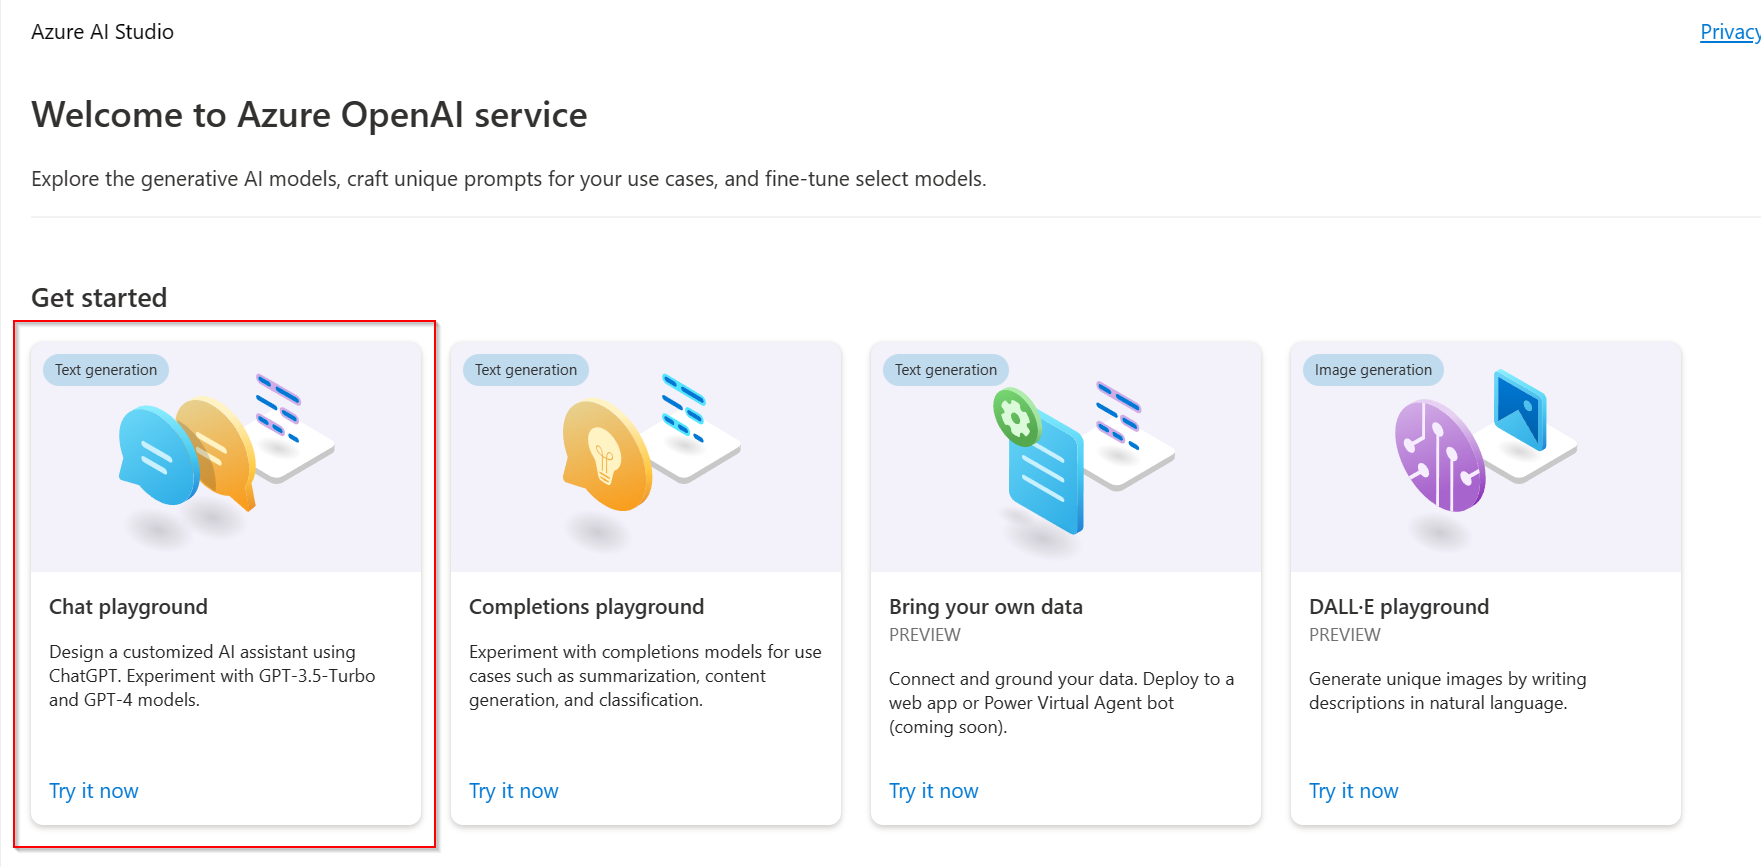Screen dimensions: 1761x867
Task: Open Try it now for Chat playground
Action: click(94, 791)
